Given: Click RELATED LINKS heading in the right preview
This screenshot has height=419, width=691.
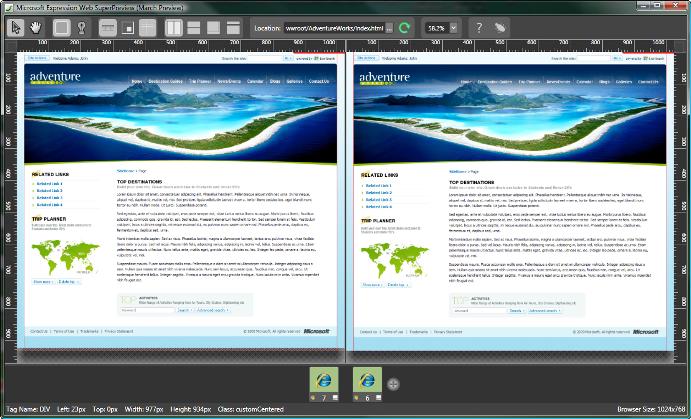Looking at the screenshot, I should [379, 175].
